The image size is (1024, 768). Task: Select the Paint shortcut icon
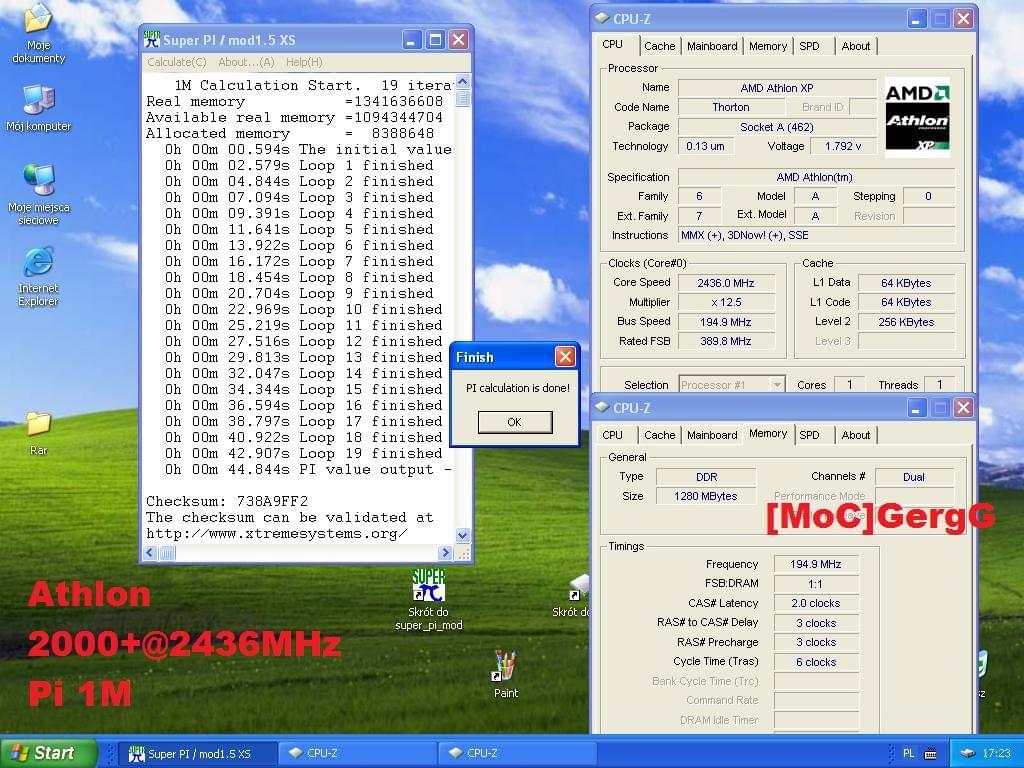505,666
